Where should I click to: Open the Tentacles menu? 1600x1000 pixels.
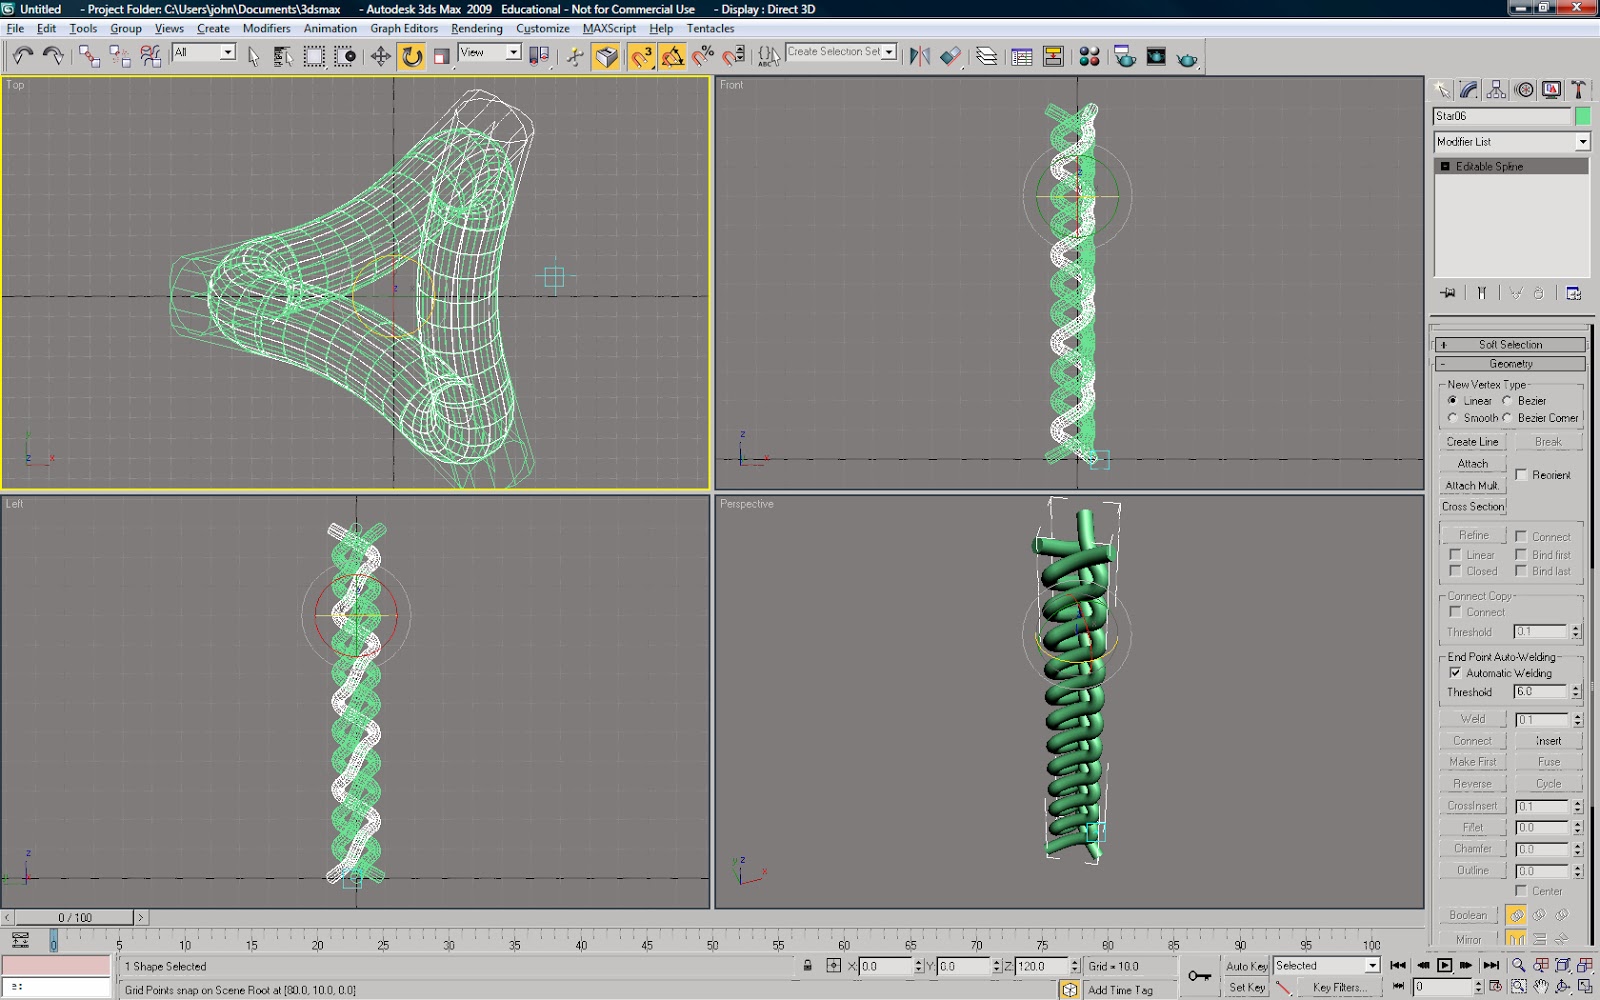click(x=710, y=28)
